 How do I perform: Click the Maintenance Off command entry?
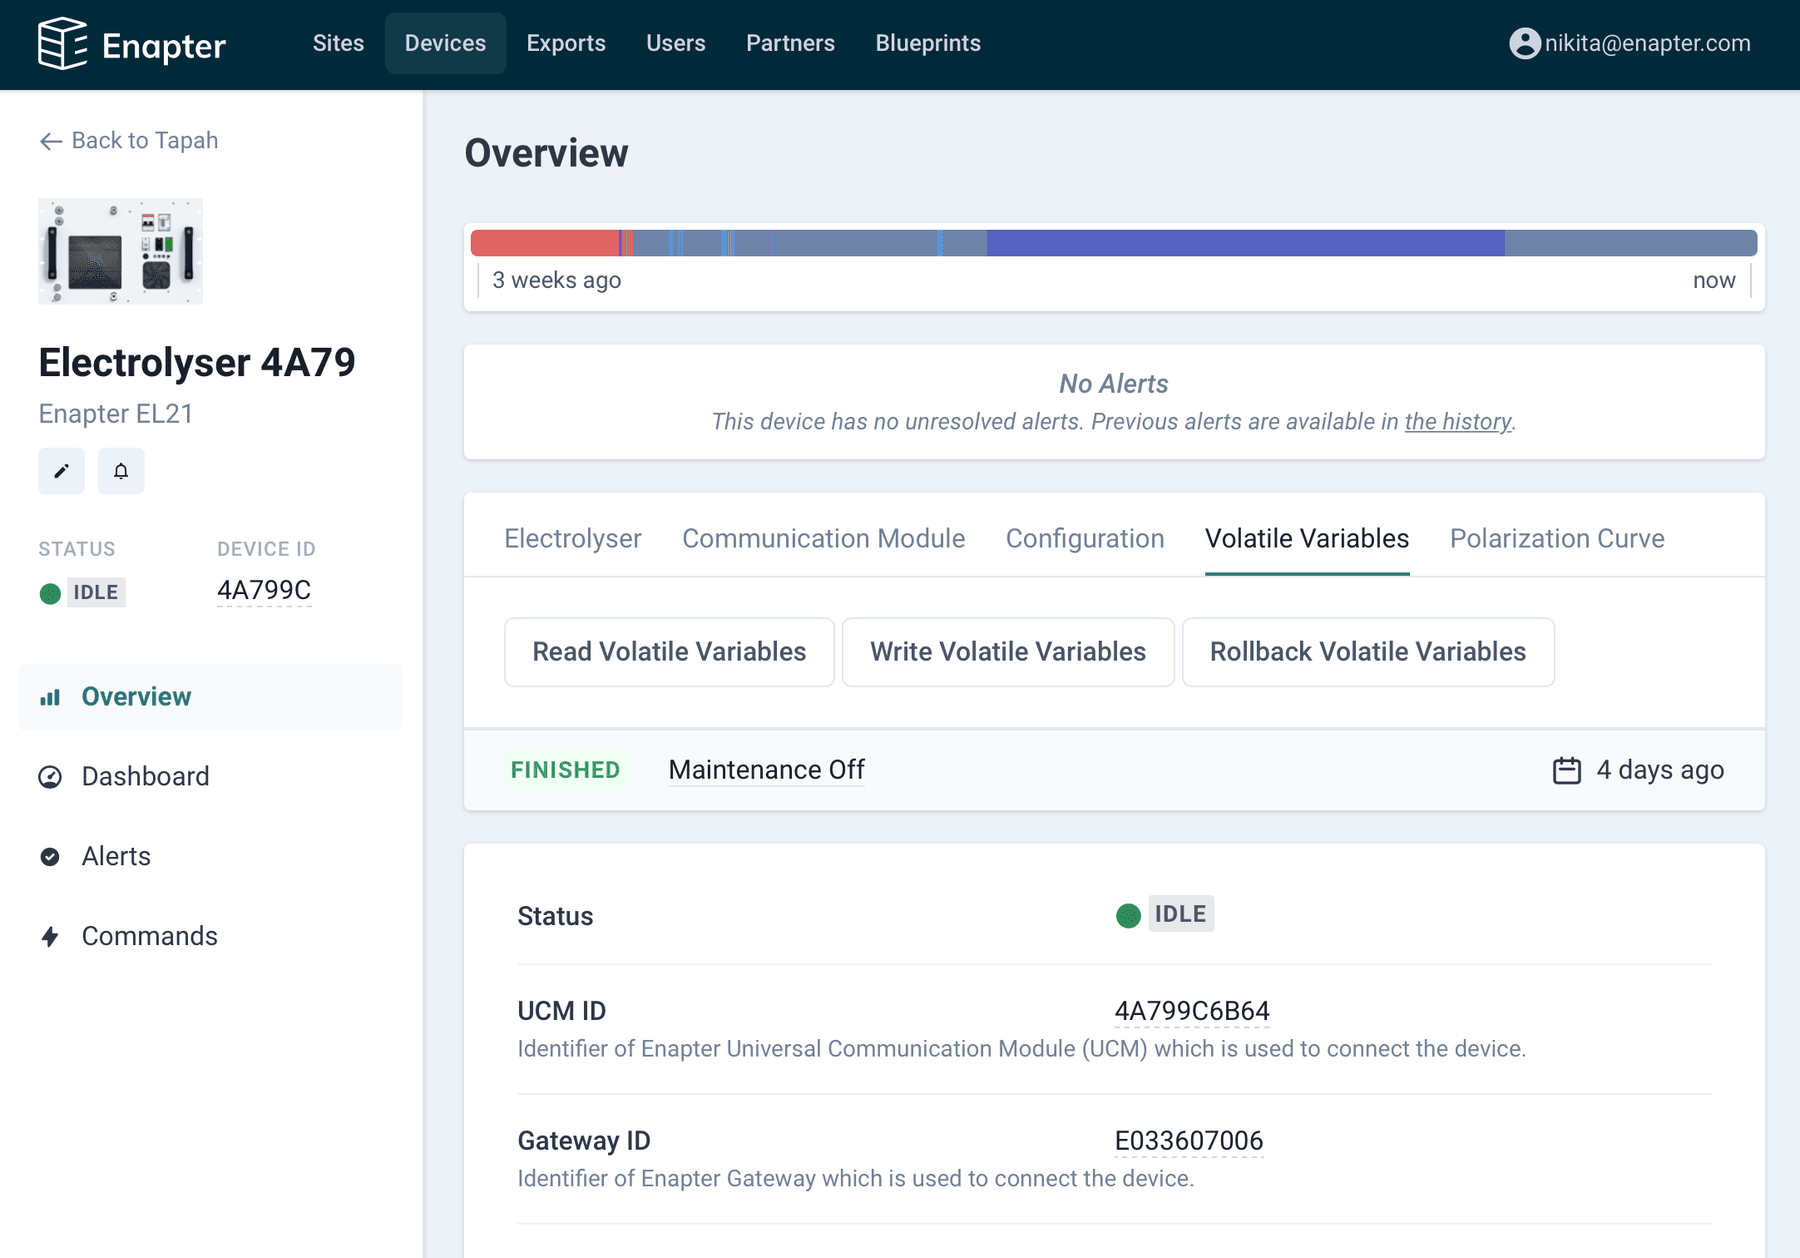pyautogui.click(x=766, y=770)
